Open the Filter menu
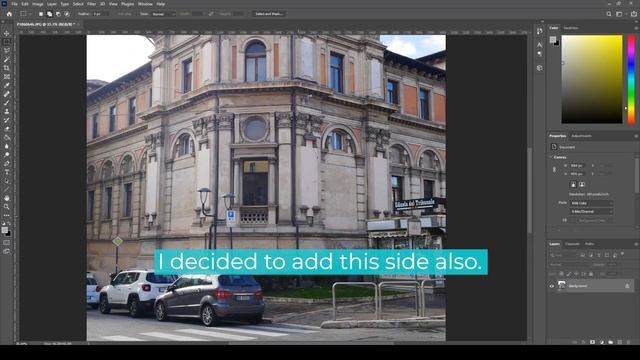 (x=91, y=4)
